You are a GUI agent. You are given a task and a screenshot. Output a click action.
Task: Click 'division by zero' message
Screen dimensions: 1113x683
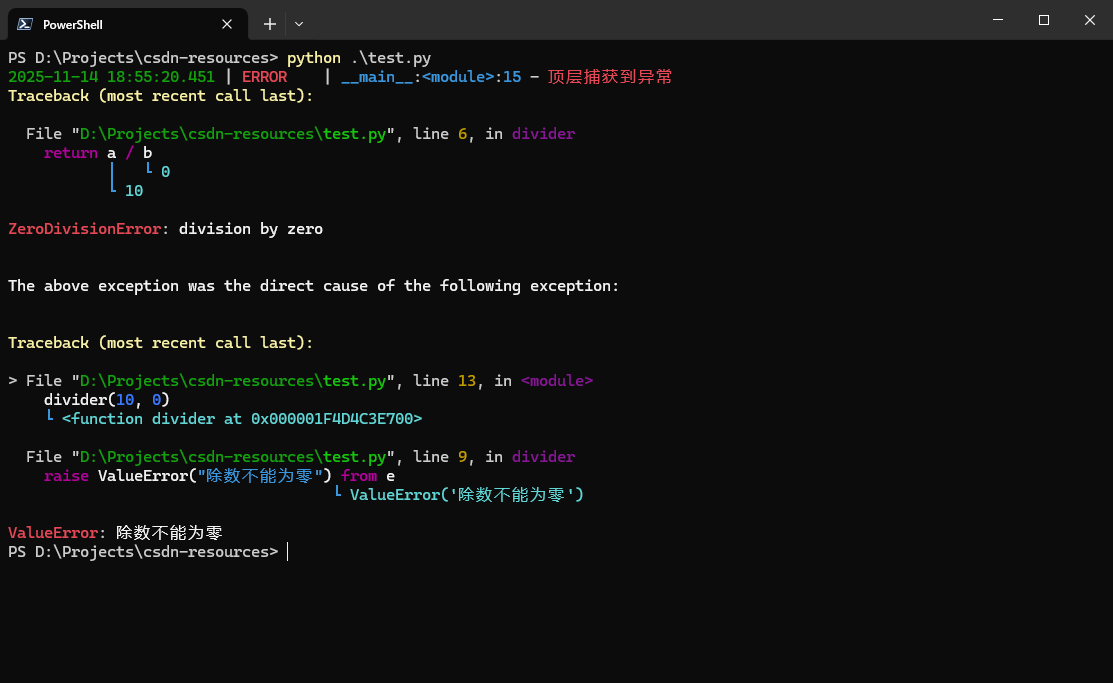(251, 229)
